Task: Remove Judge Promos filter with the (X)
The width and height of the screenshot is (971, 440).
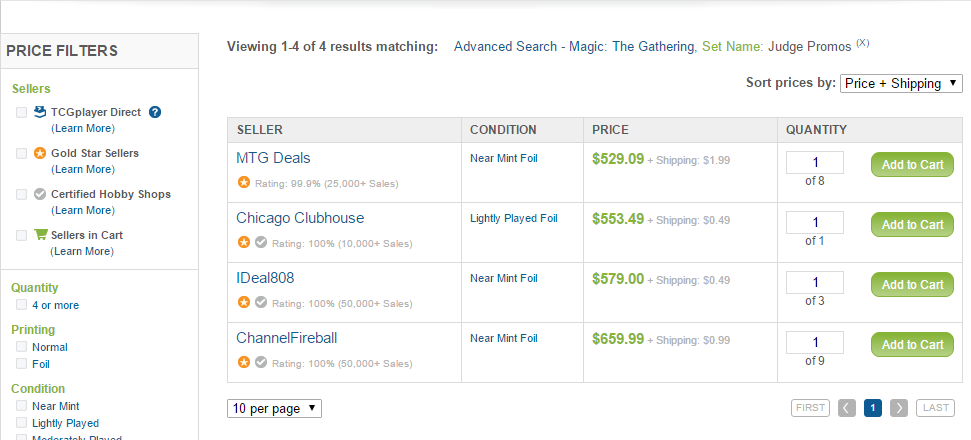Action: tap(863, 43)
